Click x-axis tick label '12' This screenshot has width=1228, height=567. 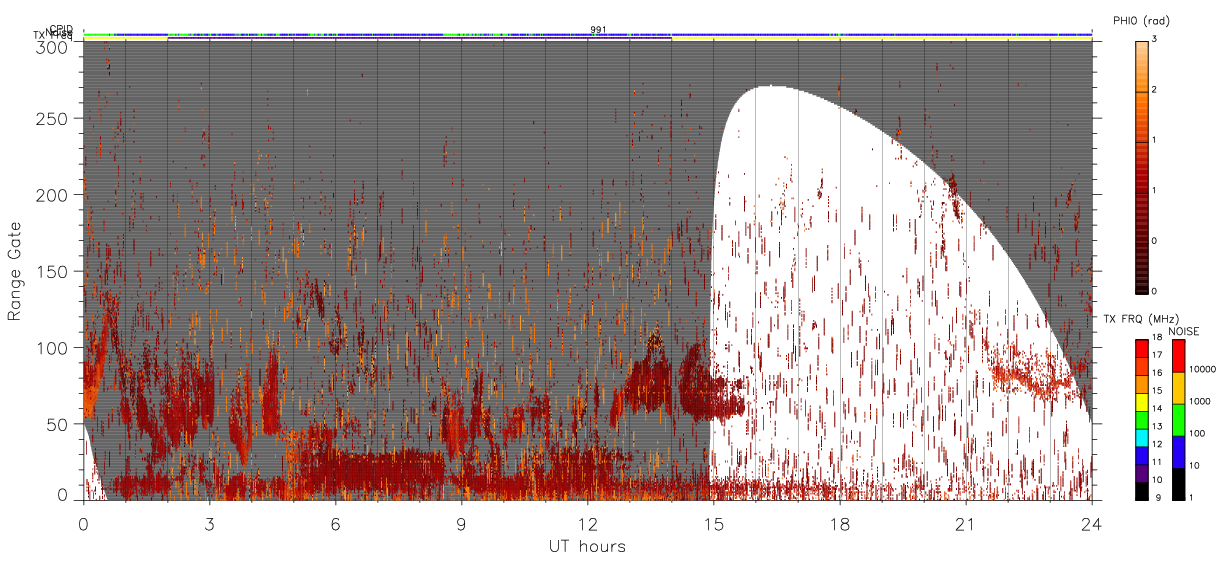tap(587, 523)
